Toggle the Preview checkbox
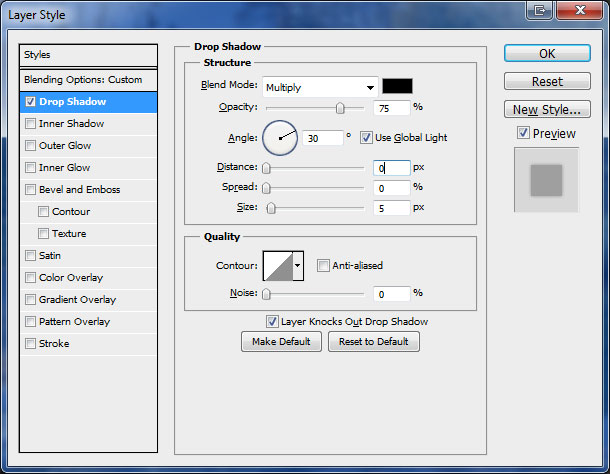Image resolution: width=610 pixels, height=474 pixels. [x=523, y=133]
